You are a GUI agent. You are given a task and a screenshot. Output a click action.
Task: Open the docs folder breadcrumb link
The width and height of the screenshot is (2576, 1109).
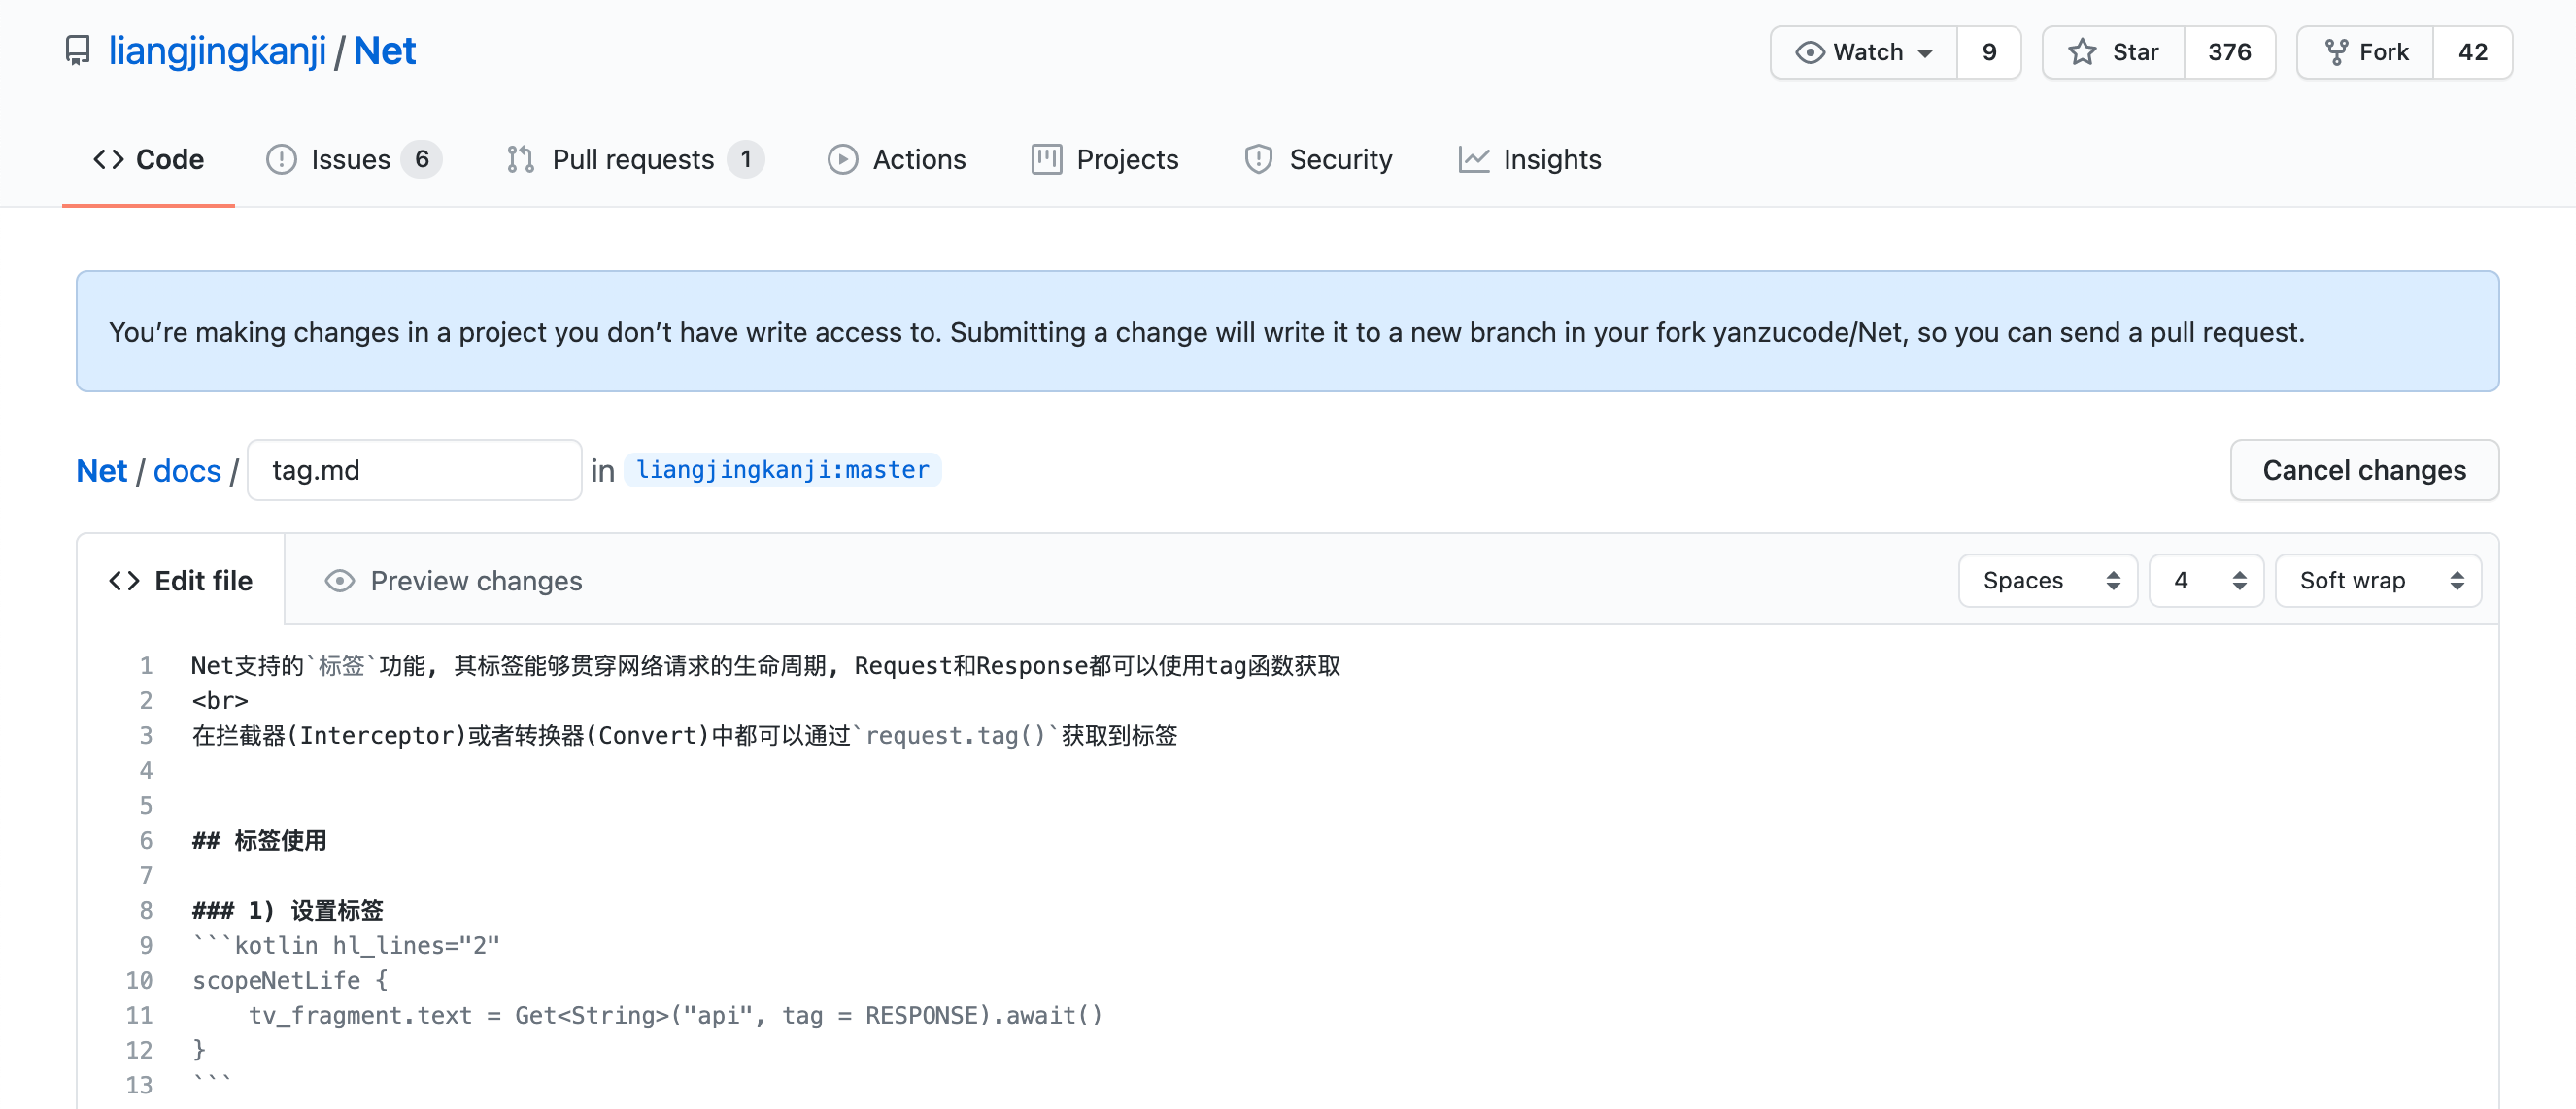(187, 470)
